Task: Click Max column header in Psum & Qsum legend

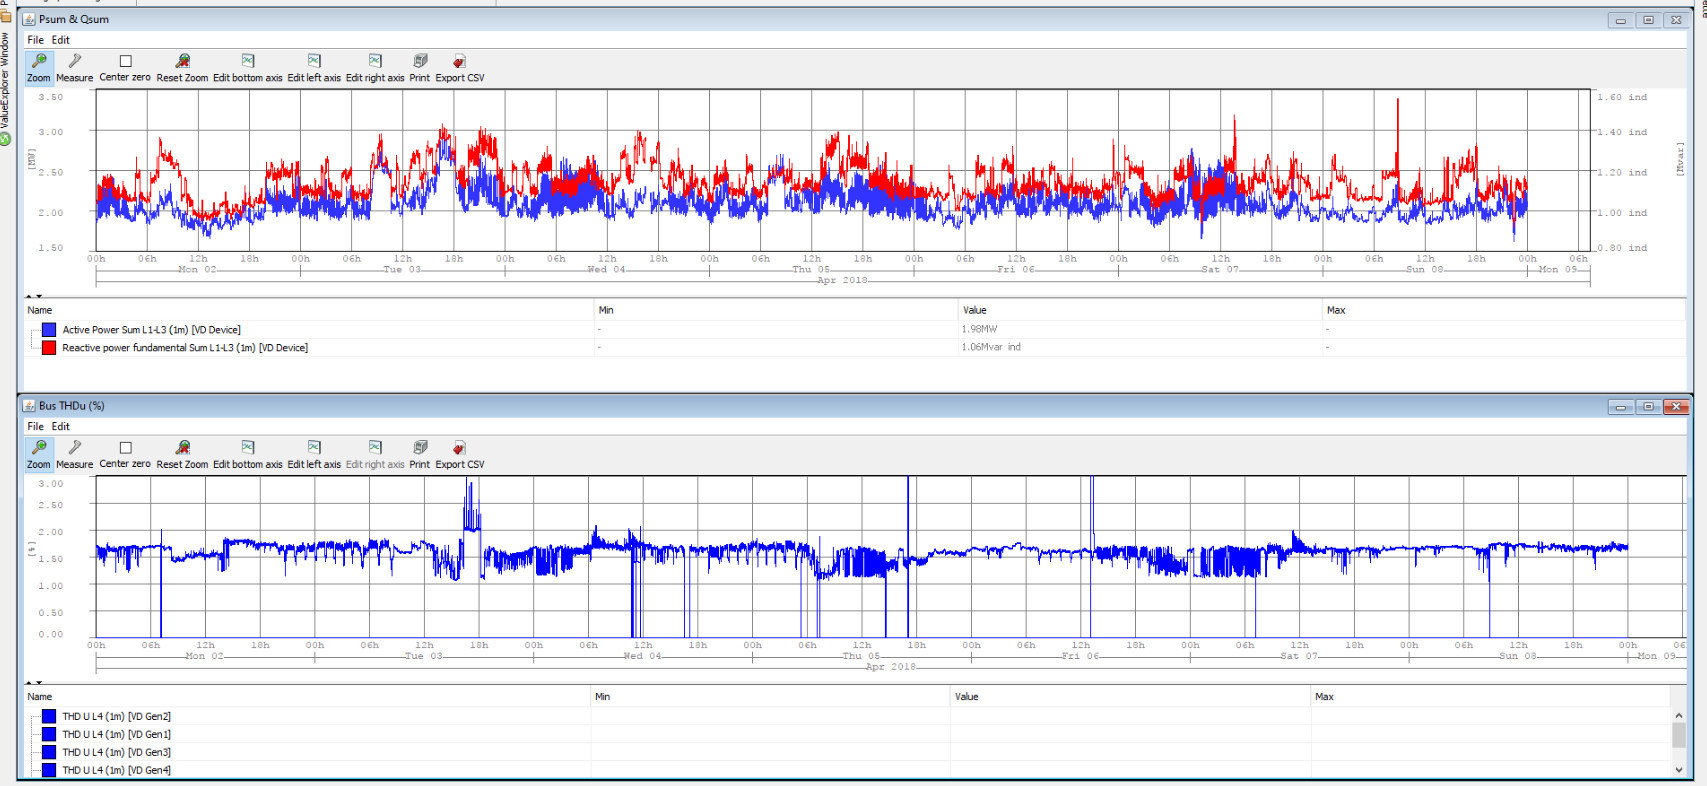Action: click(x=1503, y=310)
